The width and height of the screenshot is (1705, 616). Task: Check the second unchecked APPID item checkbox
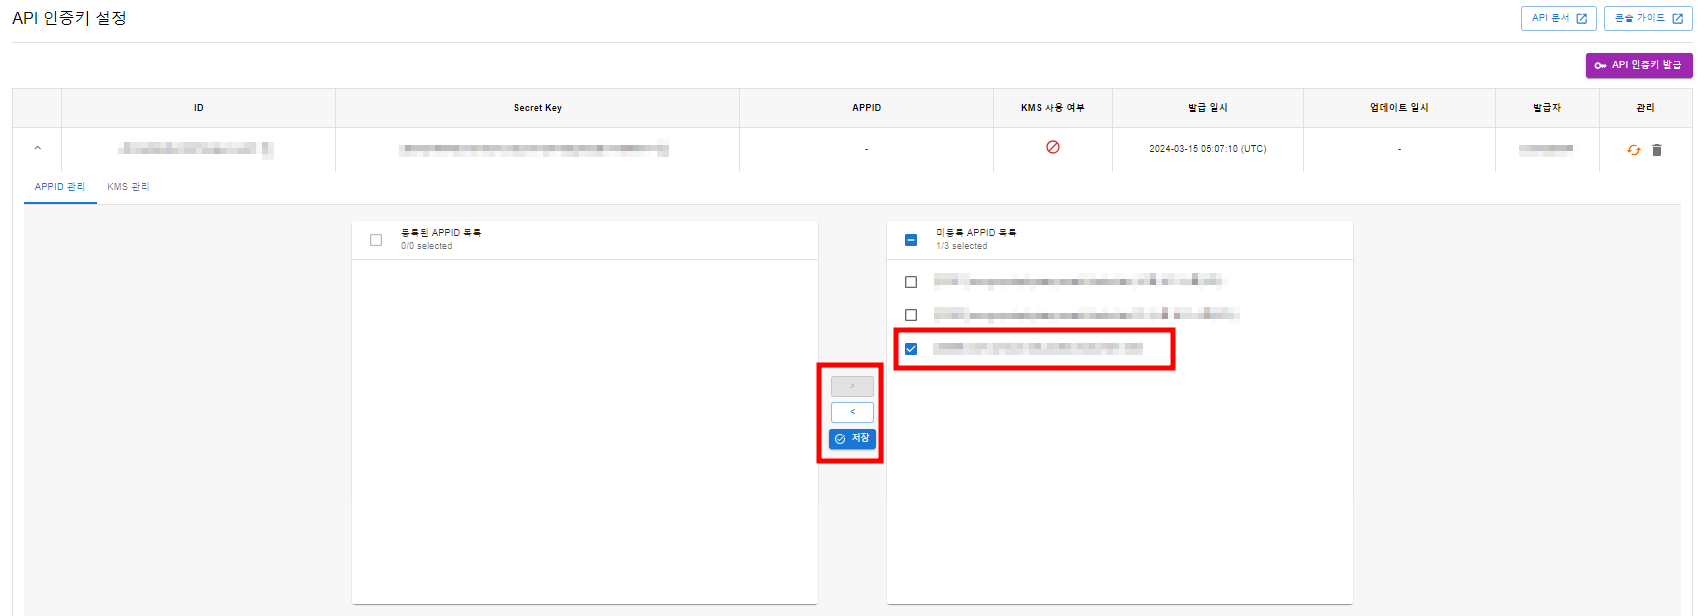tap(911, 315)
